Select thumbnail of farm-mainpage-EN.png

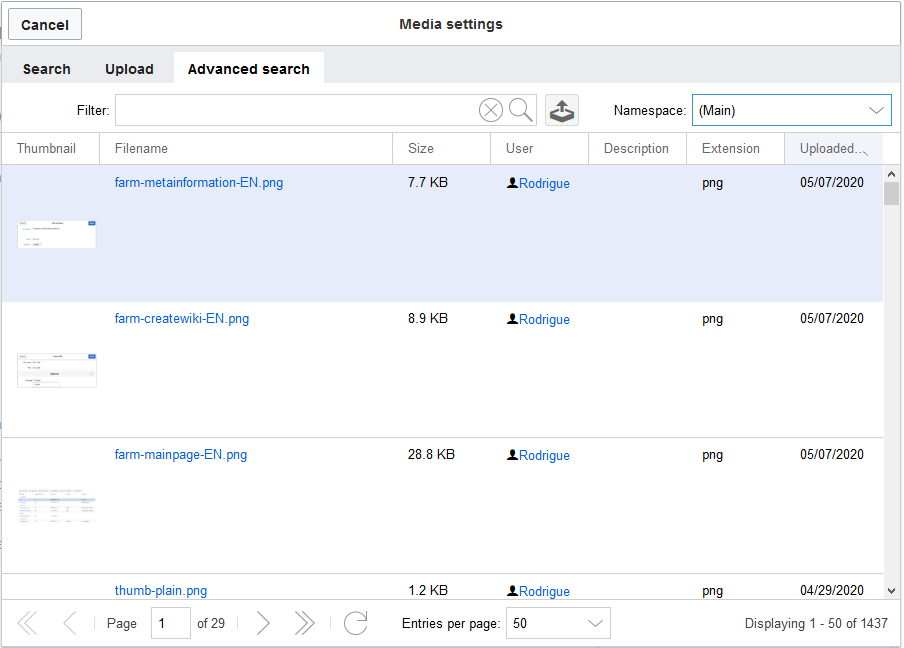[57, 506]
